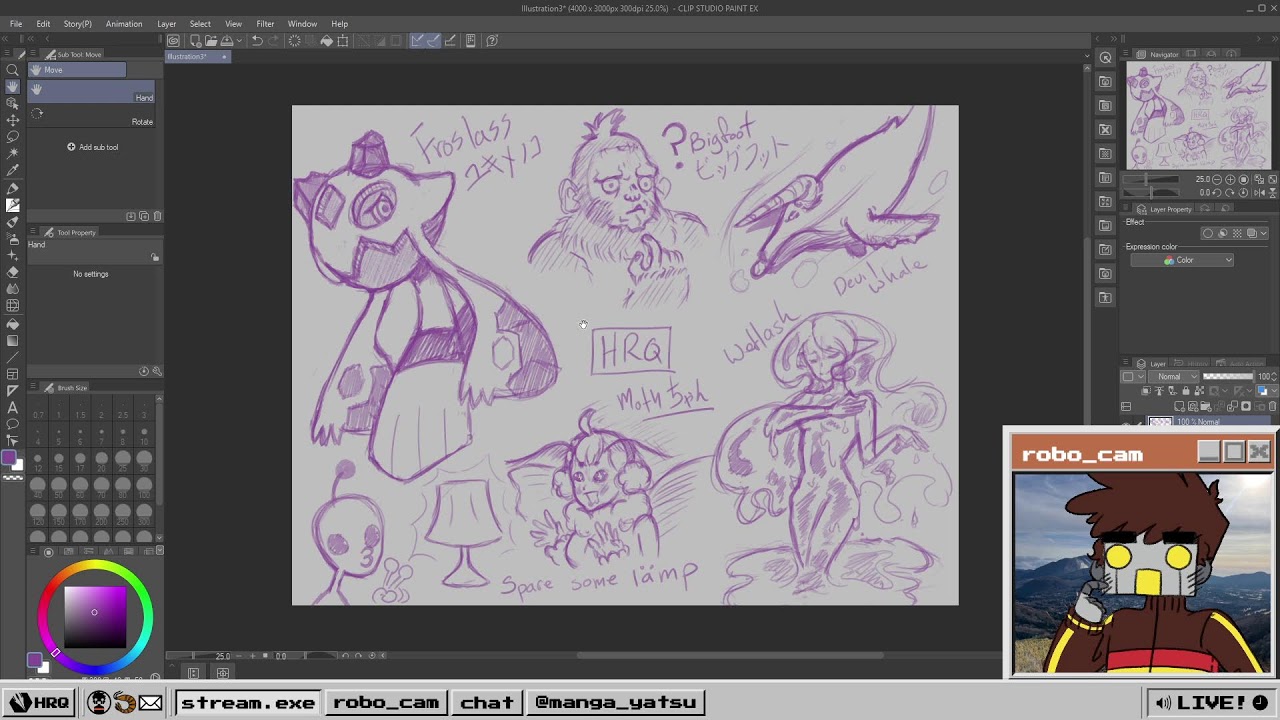The width and height of the screenshot is (1280, 720).
Task: Select the Zoom magnifier tool
Action: click(x=13, y=70)
